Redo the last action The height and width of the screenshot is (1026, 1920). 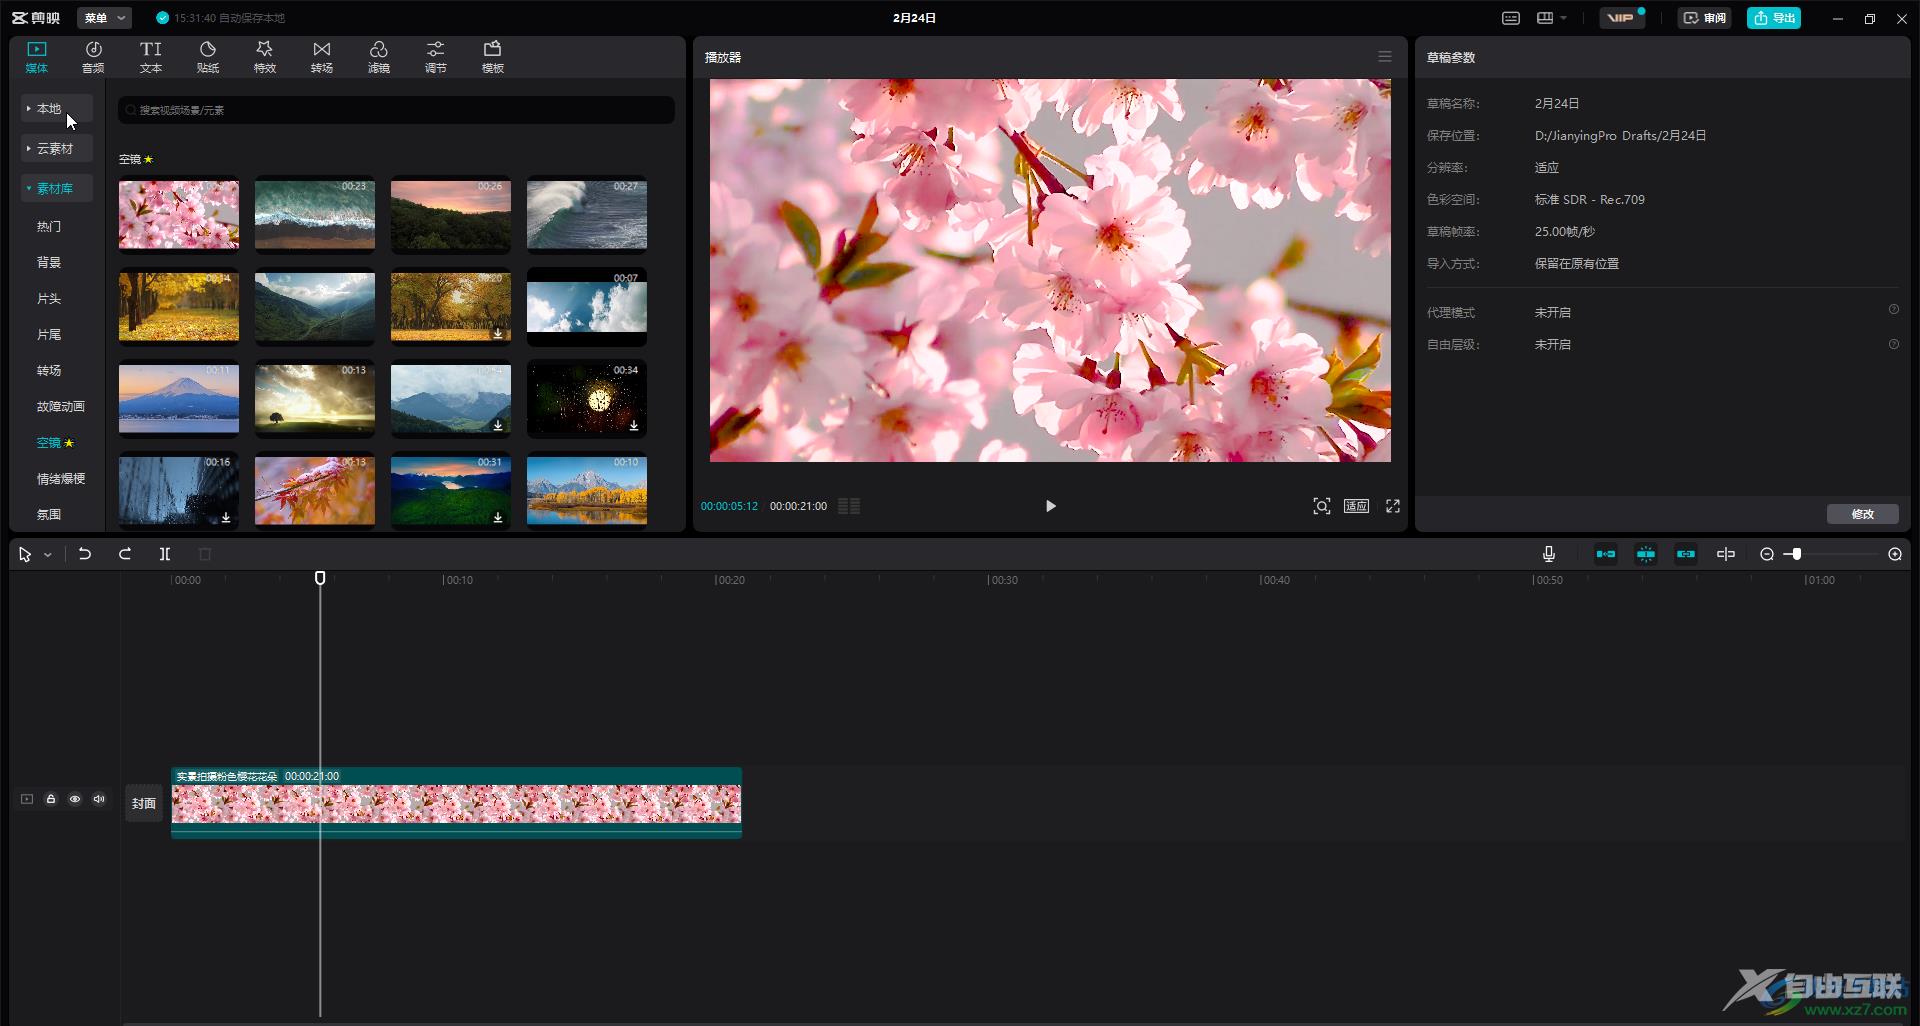(125, 554)
